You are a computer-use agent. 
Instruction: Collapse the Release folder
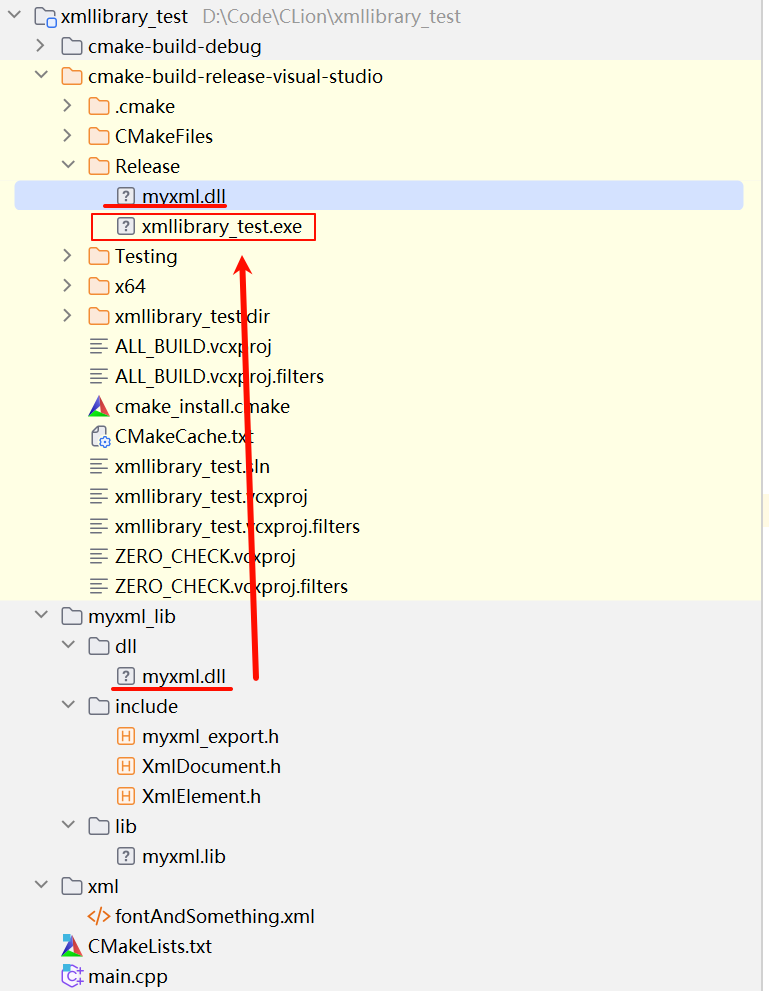pos(68,165)
